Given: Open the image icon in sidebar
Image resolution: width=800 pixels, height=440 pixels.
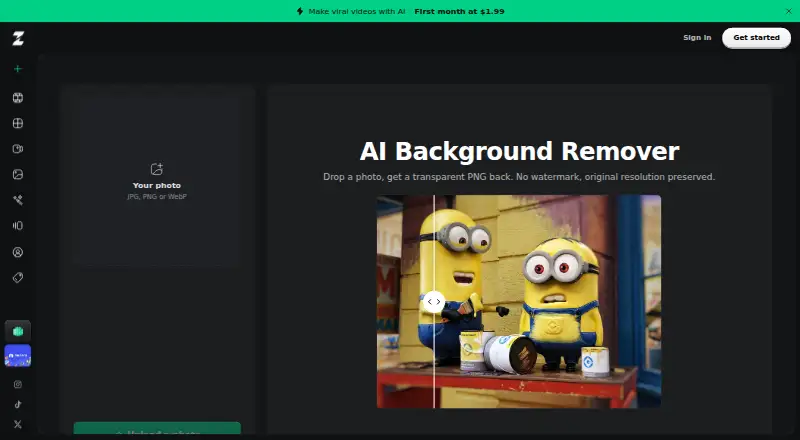Looking at the screenshot, I should click(x=18, y=175).
